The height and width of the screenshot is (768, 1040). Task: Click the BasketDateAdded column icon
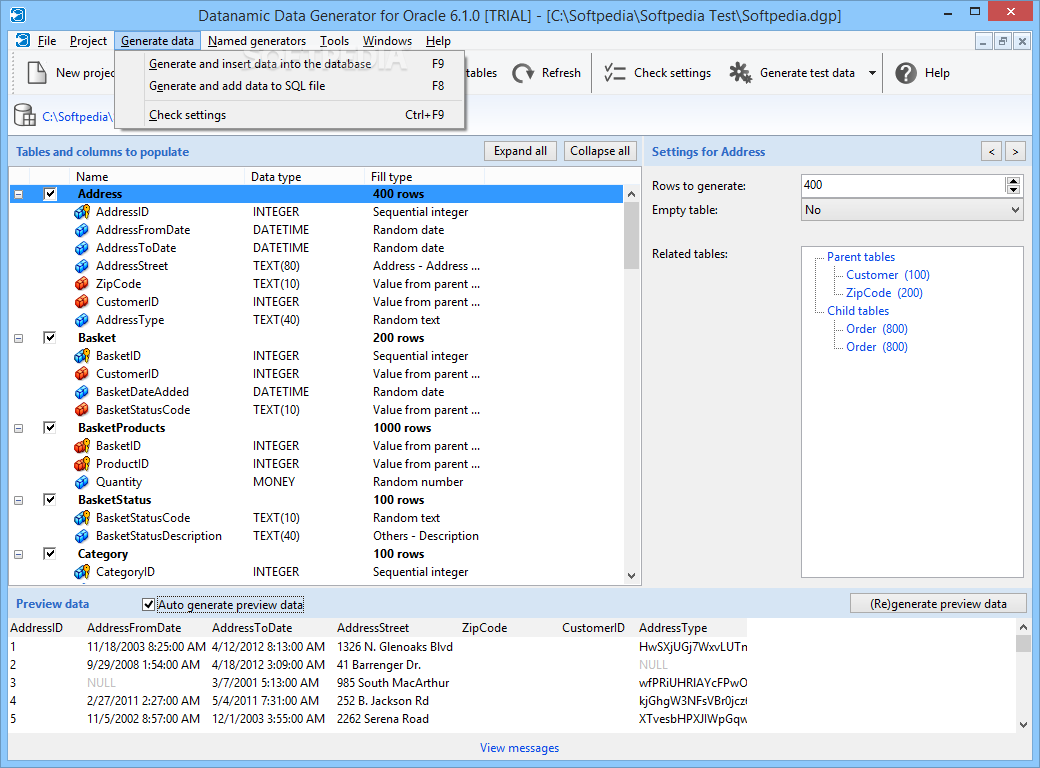coord(82,392)
